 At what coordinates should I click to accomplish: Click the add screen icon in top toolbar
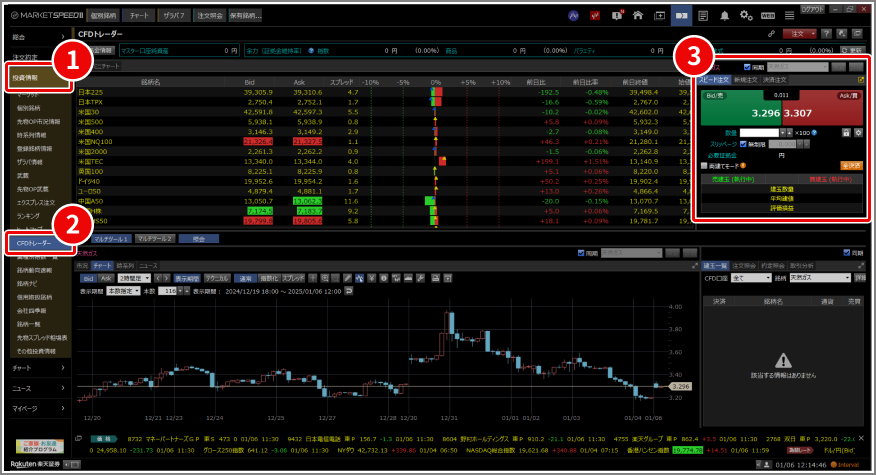point(659,16)
